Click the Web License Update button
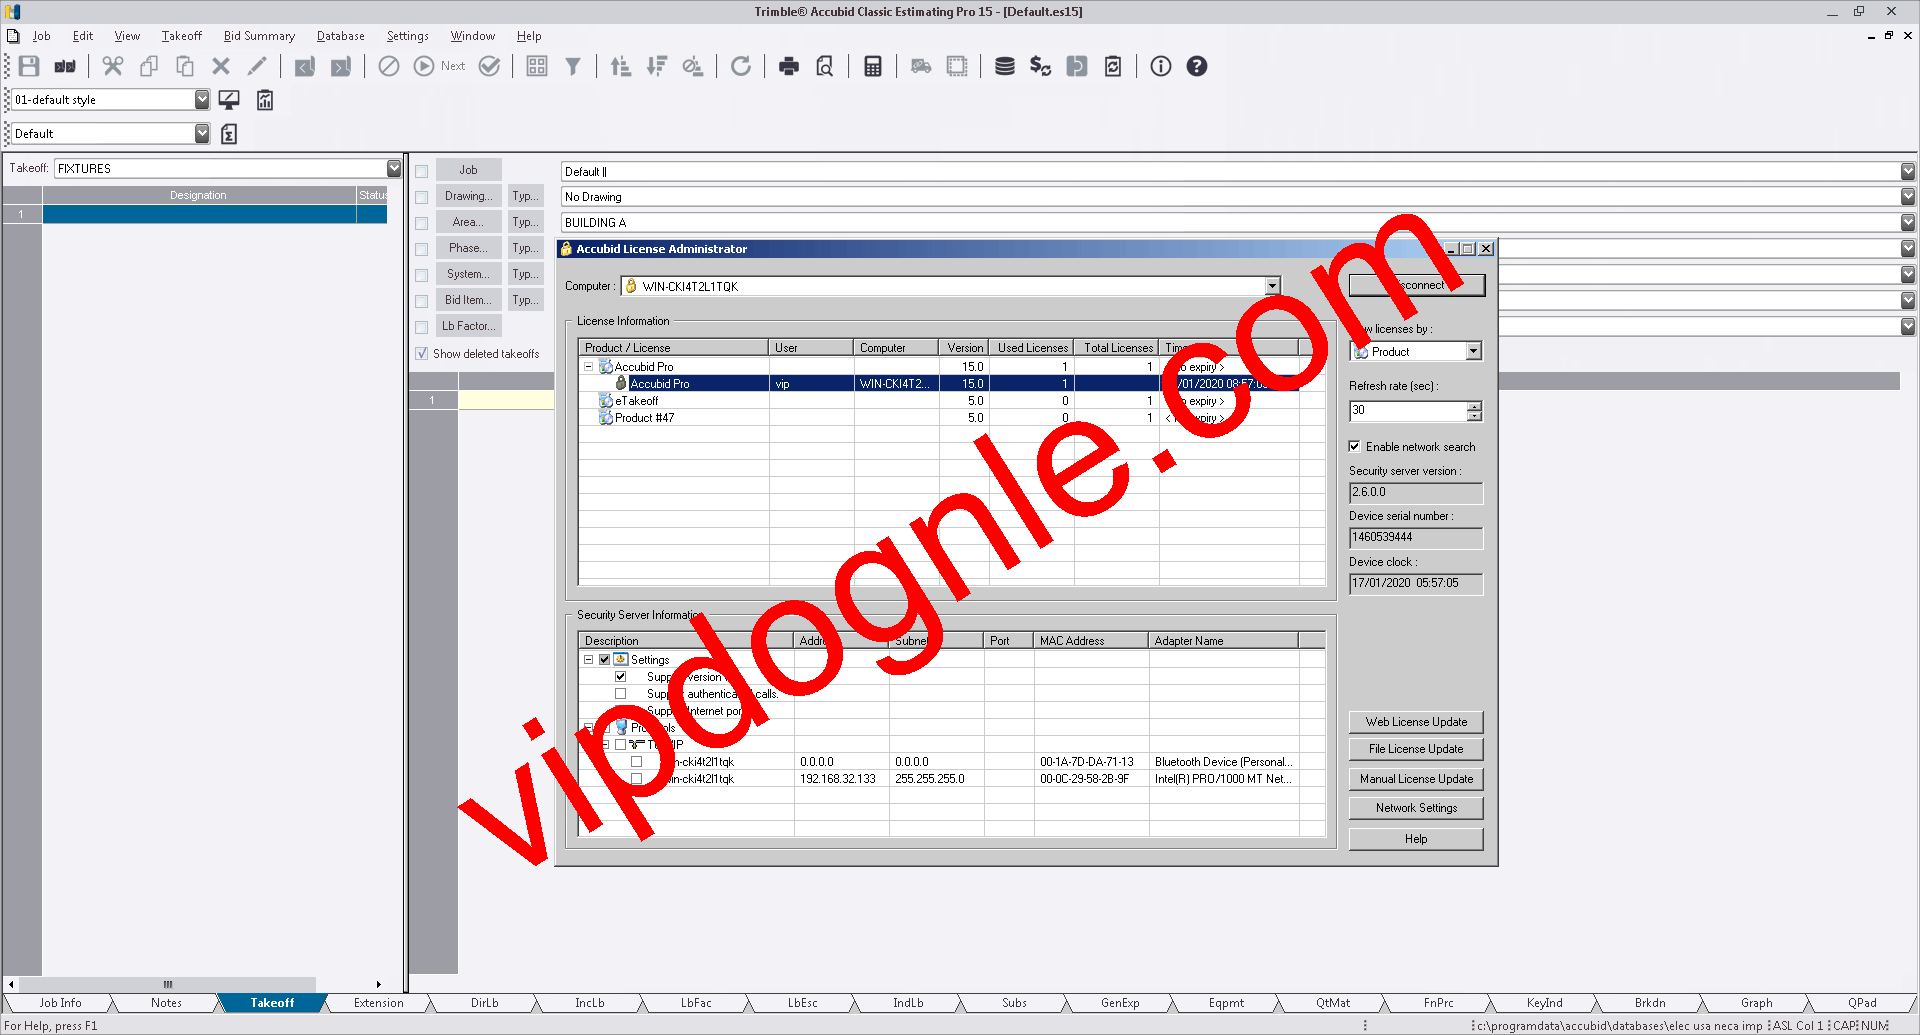 tap(1416, 722)
